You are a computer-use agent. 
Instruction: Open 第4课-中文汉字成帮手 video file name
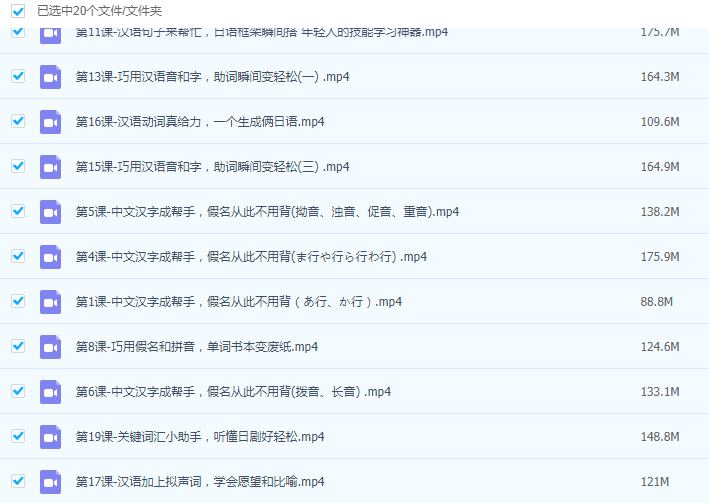[251, 257]
